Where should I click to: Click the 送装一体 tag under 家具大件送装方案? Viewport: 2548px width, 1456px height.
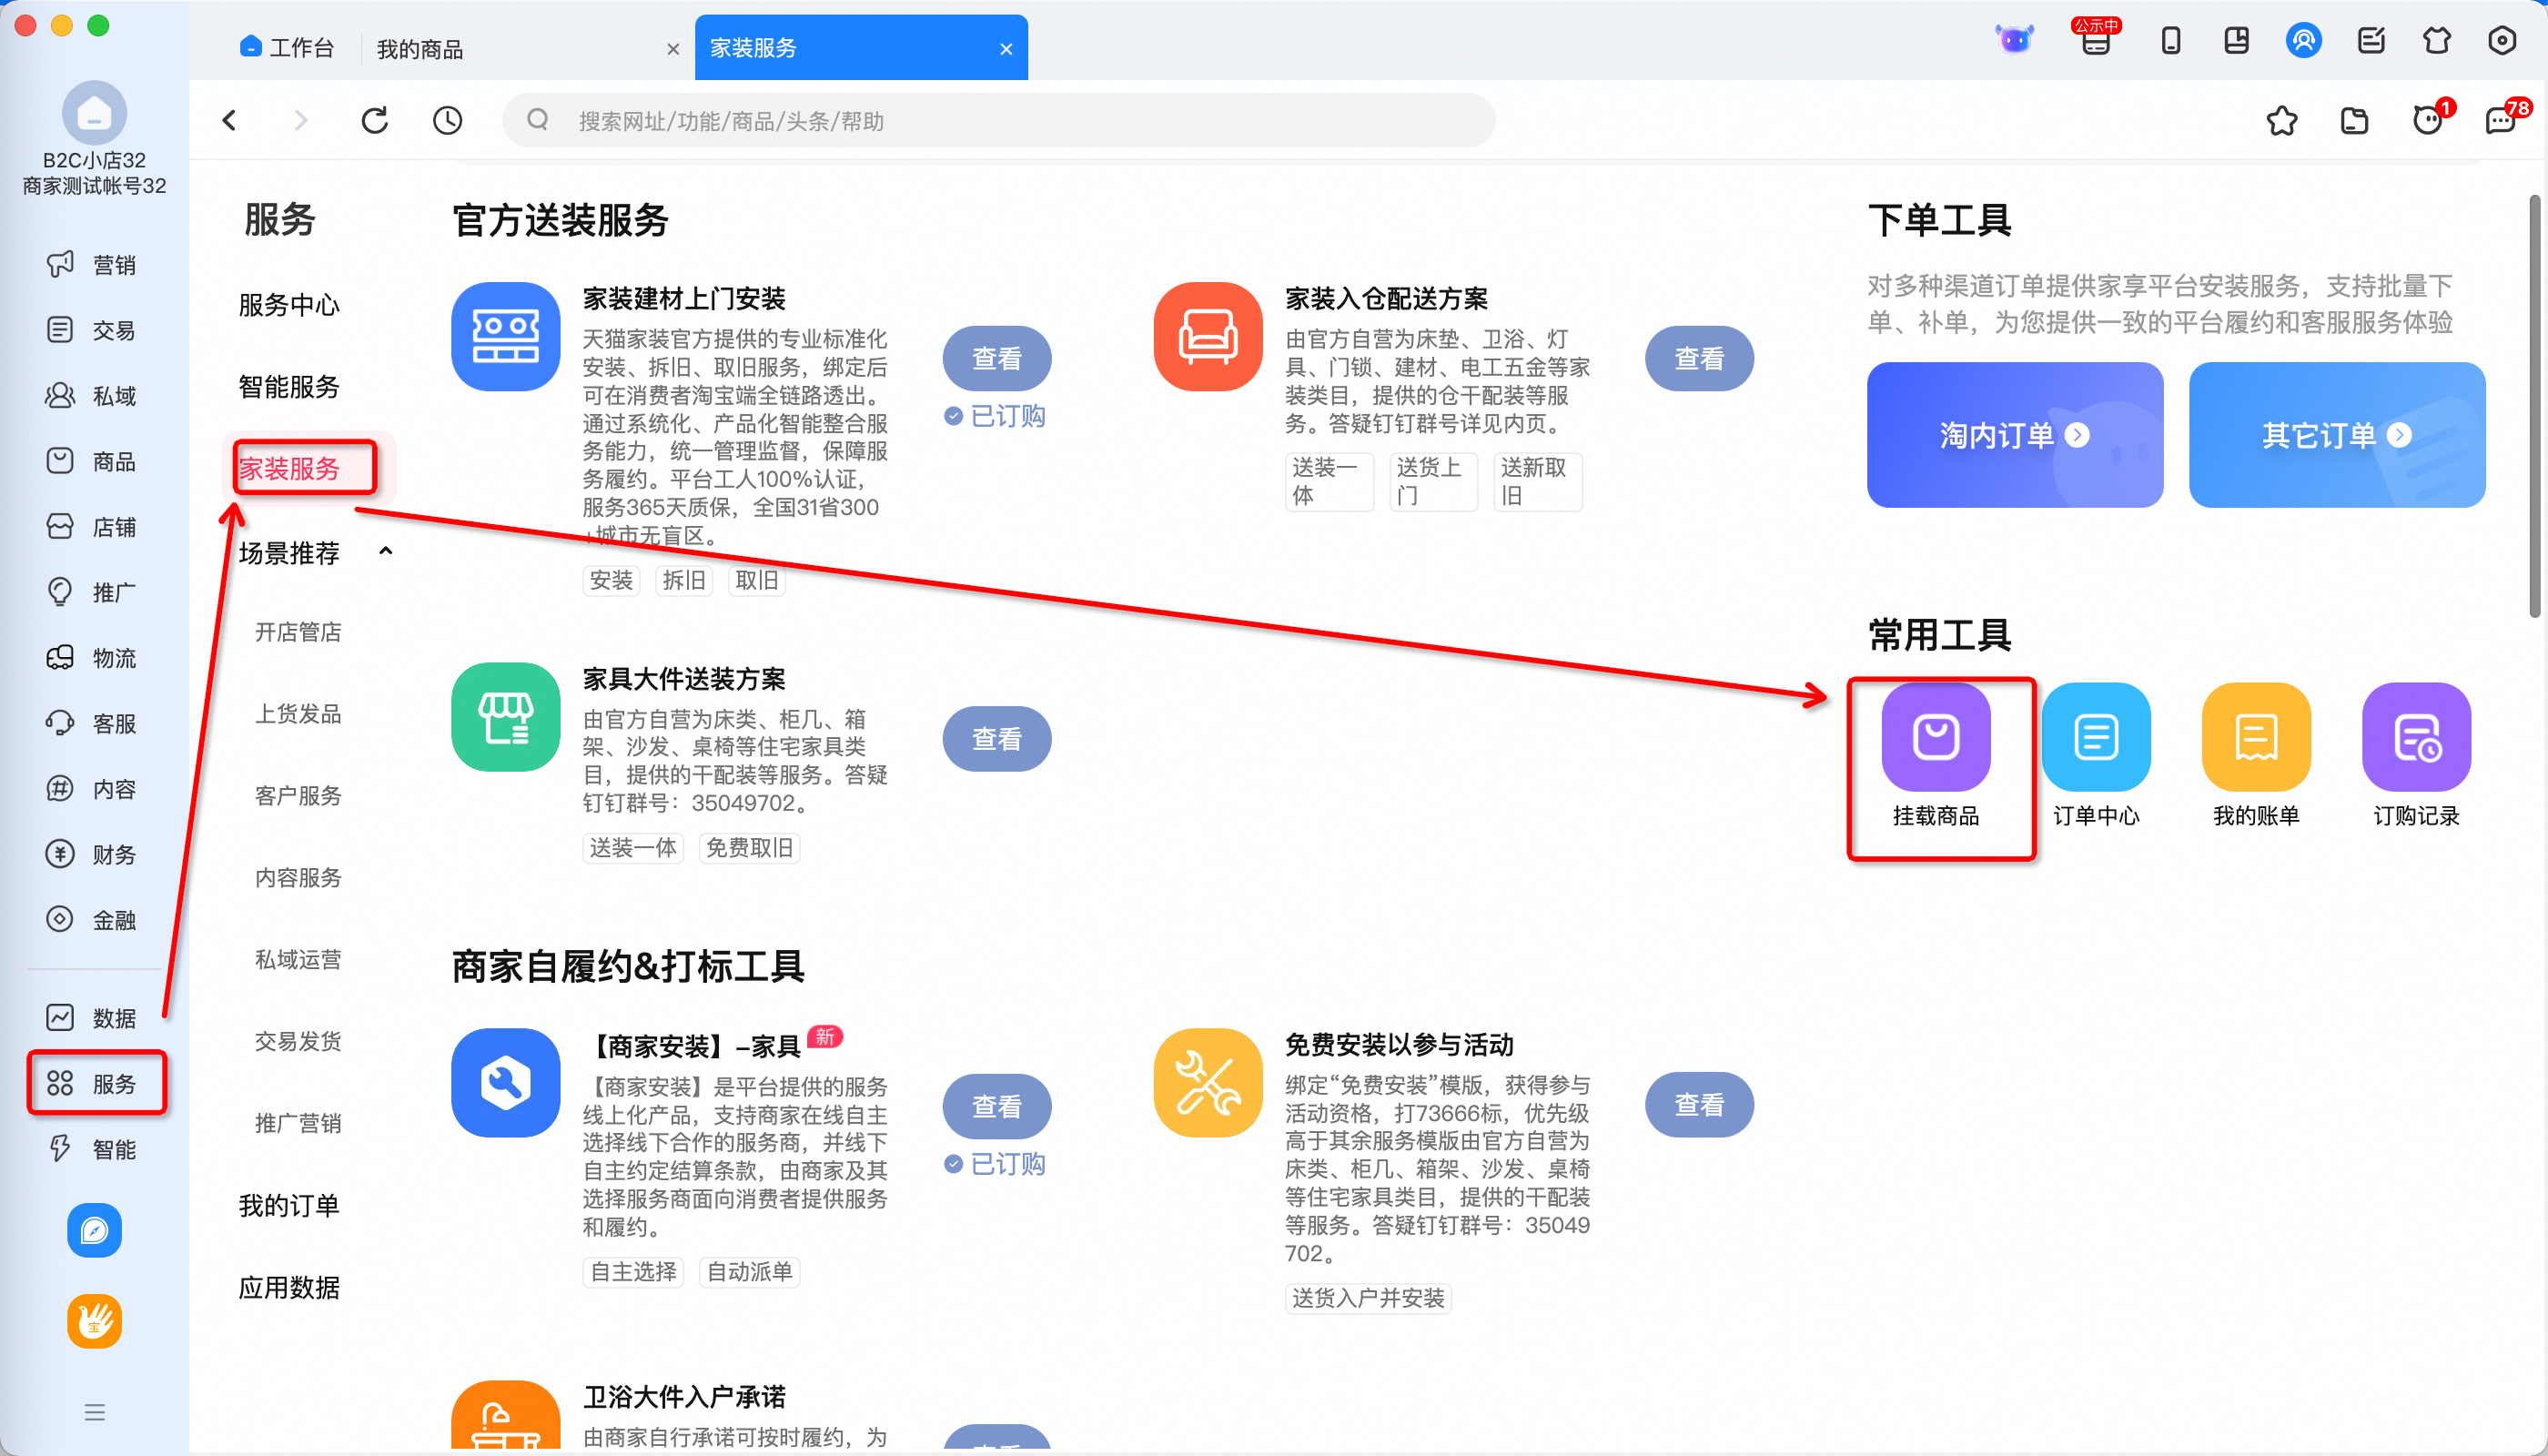click(x=633, y=848)
